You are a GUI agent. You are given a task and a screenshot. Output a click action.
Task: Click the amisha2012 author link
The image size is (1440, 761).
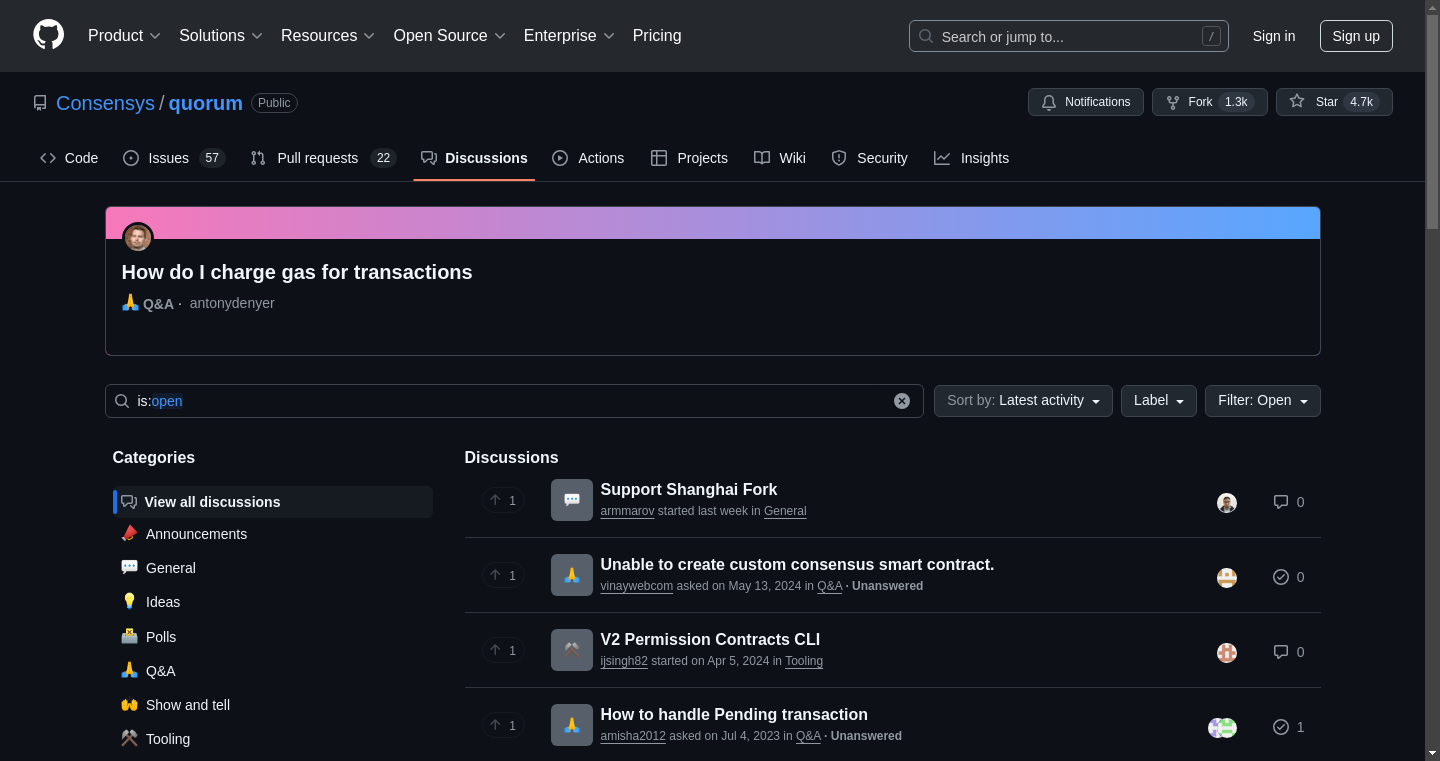[633, 736]
